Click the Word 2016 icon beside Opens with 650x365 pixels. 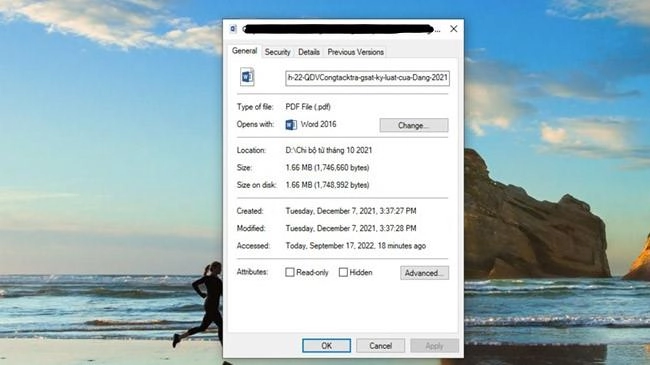[291, 124]
